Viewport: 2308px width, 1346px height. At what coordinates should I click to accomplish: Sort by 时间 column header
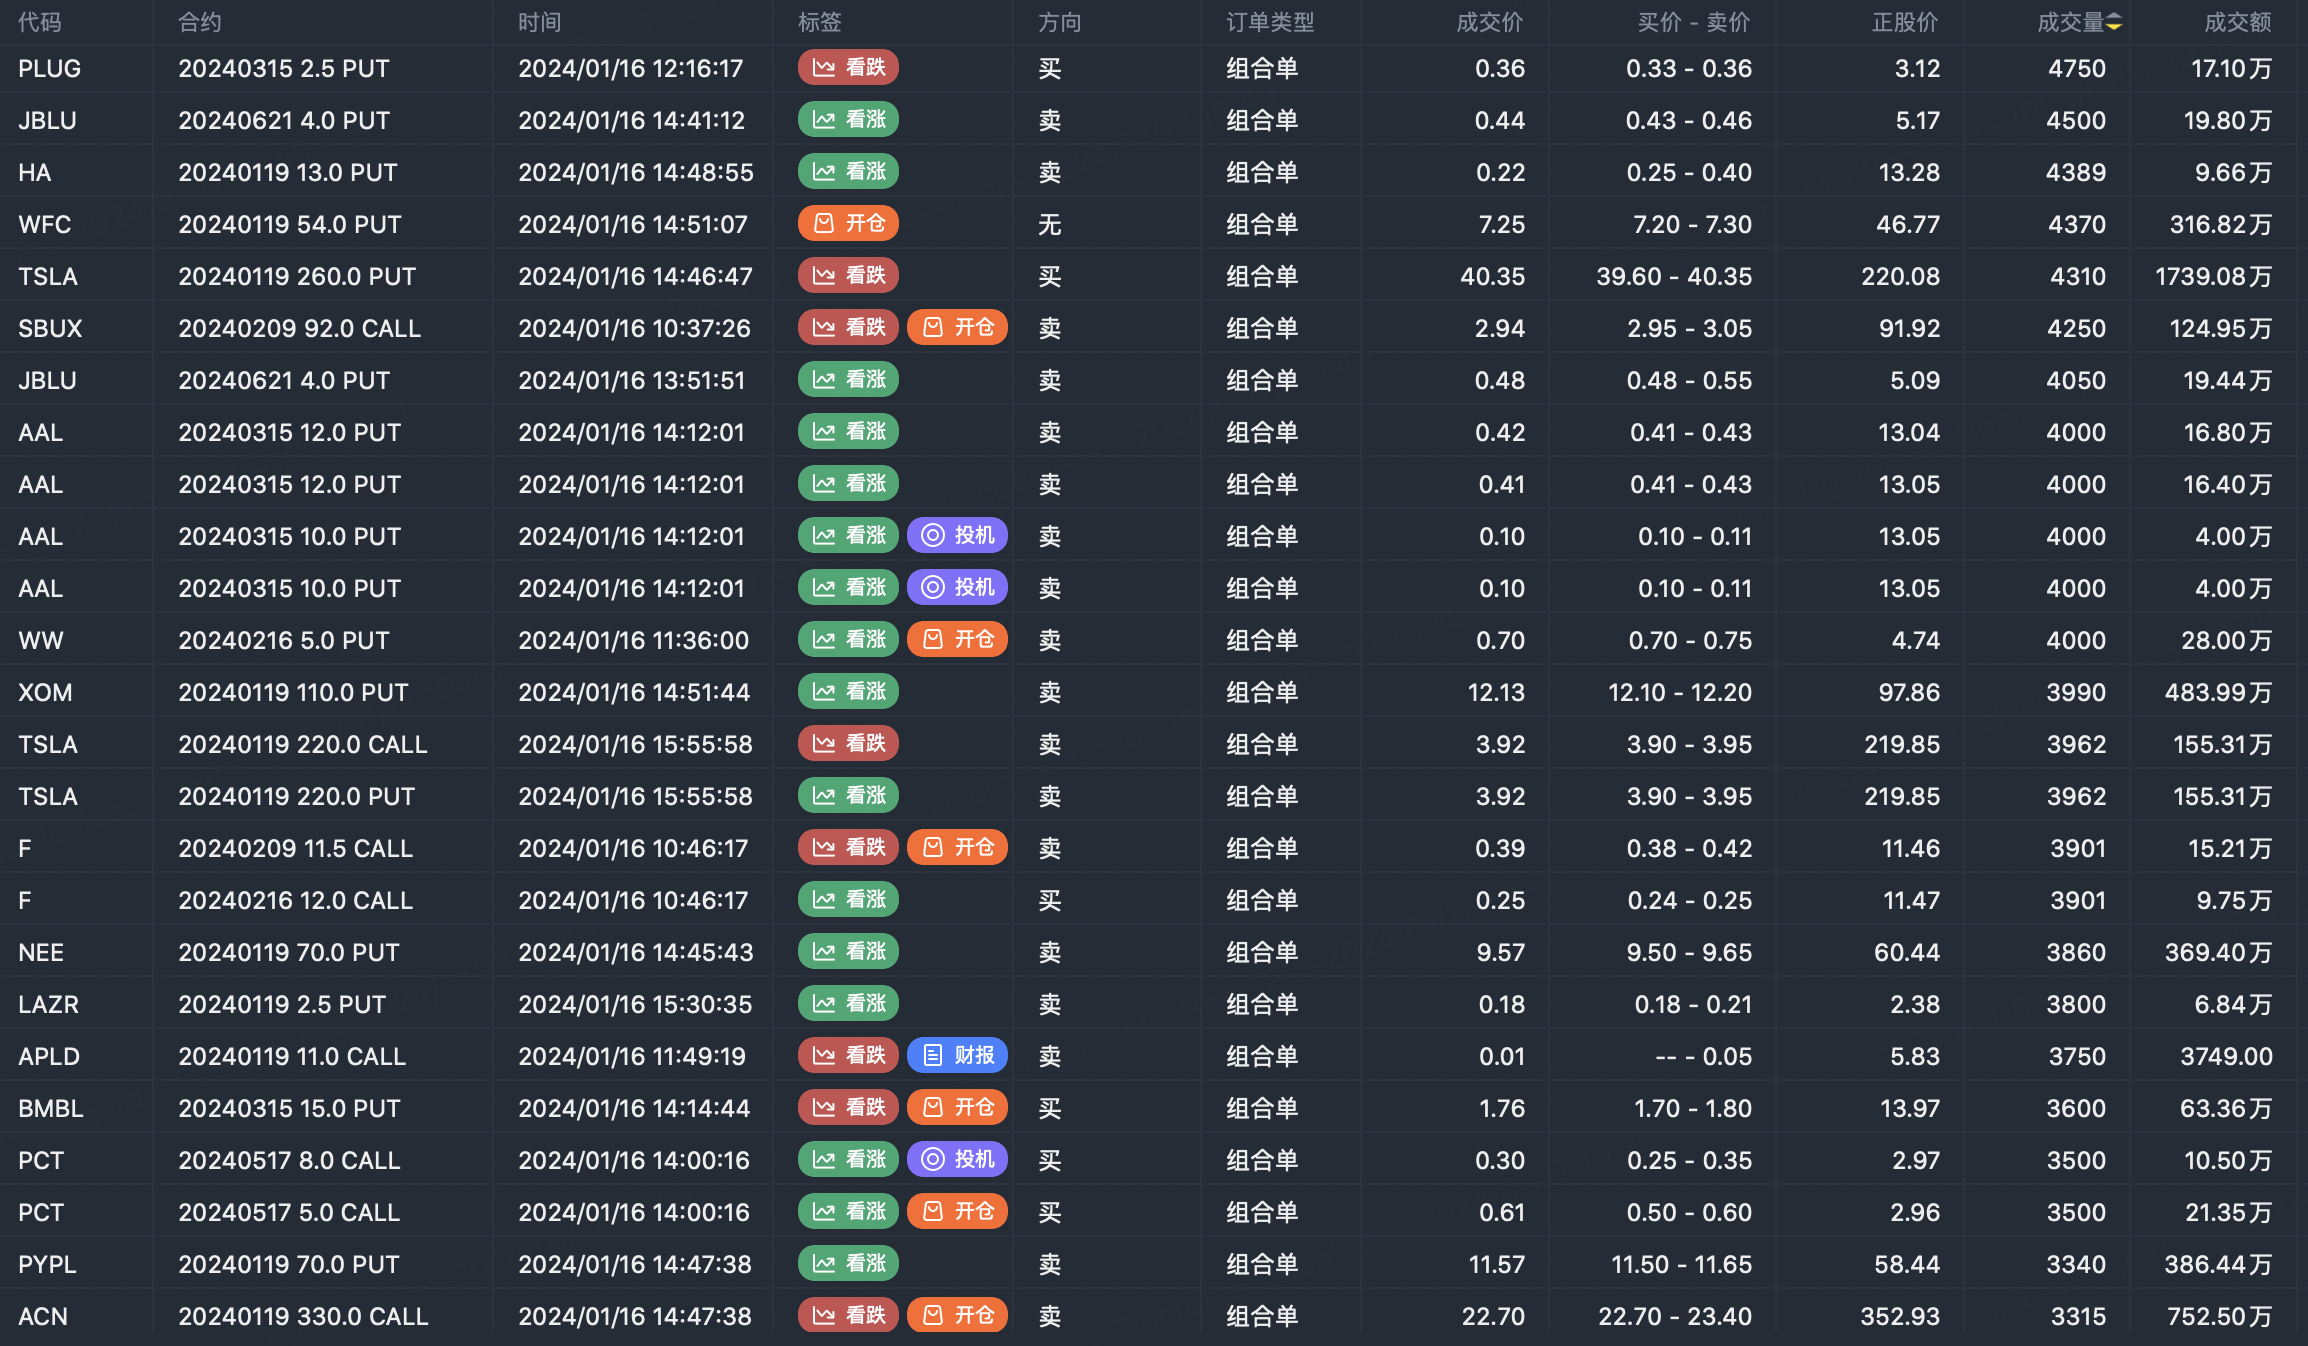pyautogui.click(x=539, y=23)
